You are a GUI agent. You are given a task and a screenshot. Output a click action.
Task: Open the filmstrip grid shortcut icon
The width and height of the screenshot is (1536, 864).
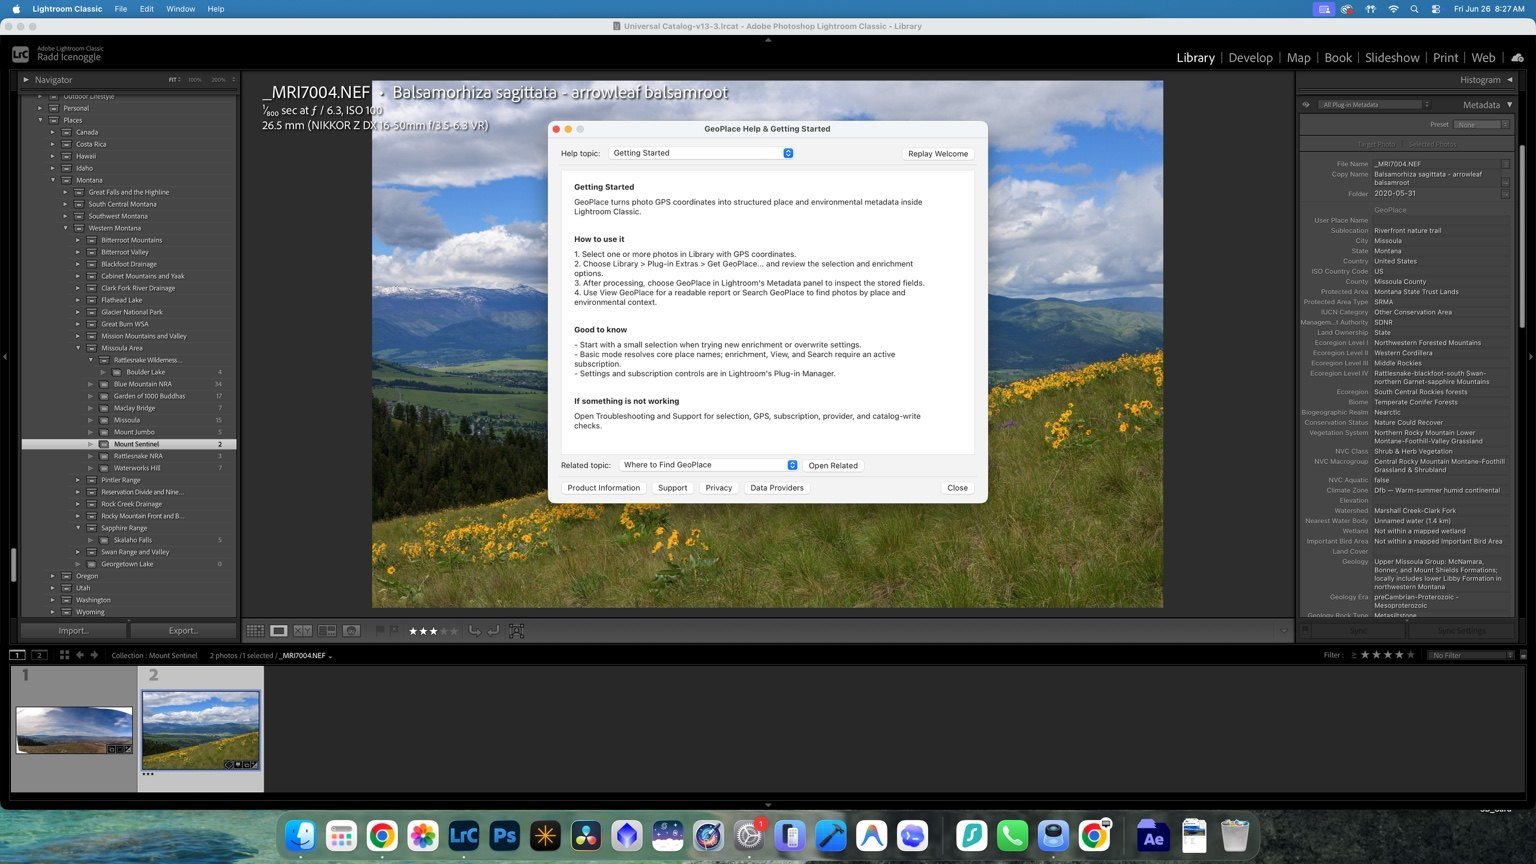pos(64,655)
